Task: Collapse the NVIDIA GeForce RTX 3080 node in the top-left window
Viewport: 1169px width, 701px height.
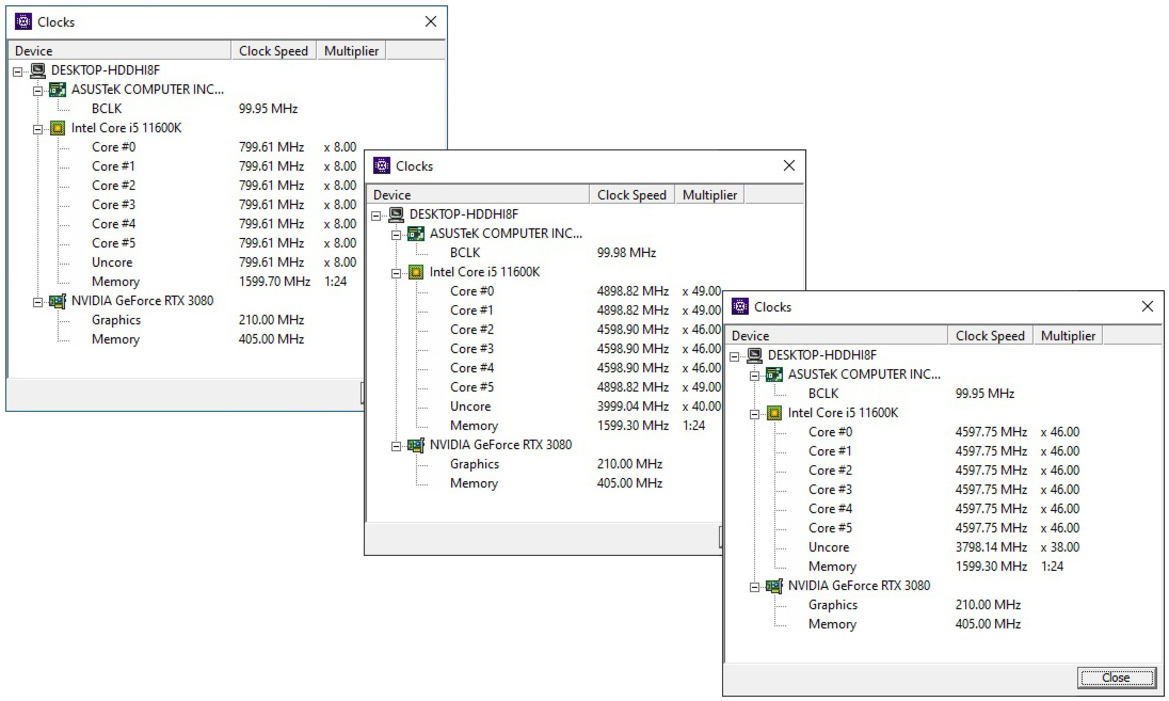Action: click(x=37, y=302)
